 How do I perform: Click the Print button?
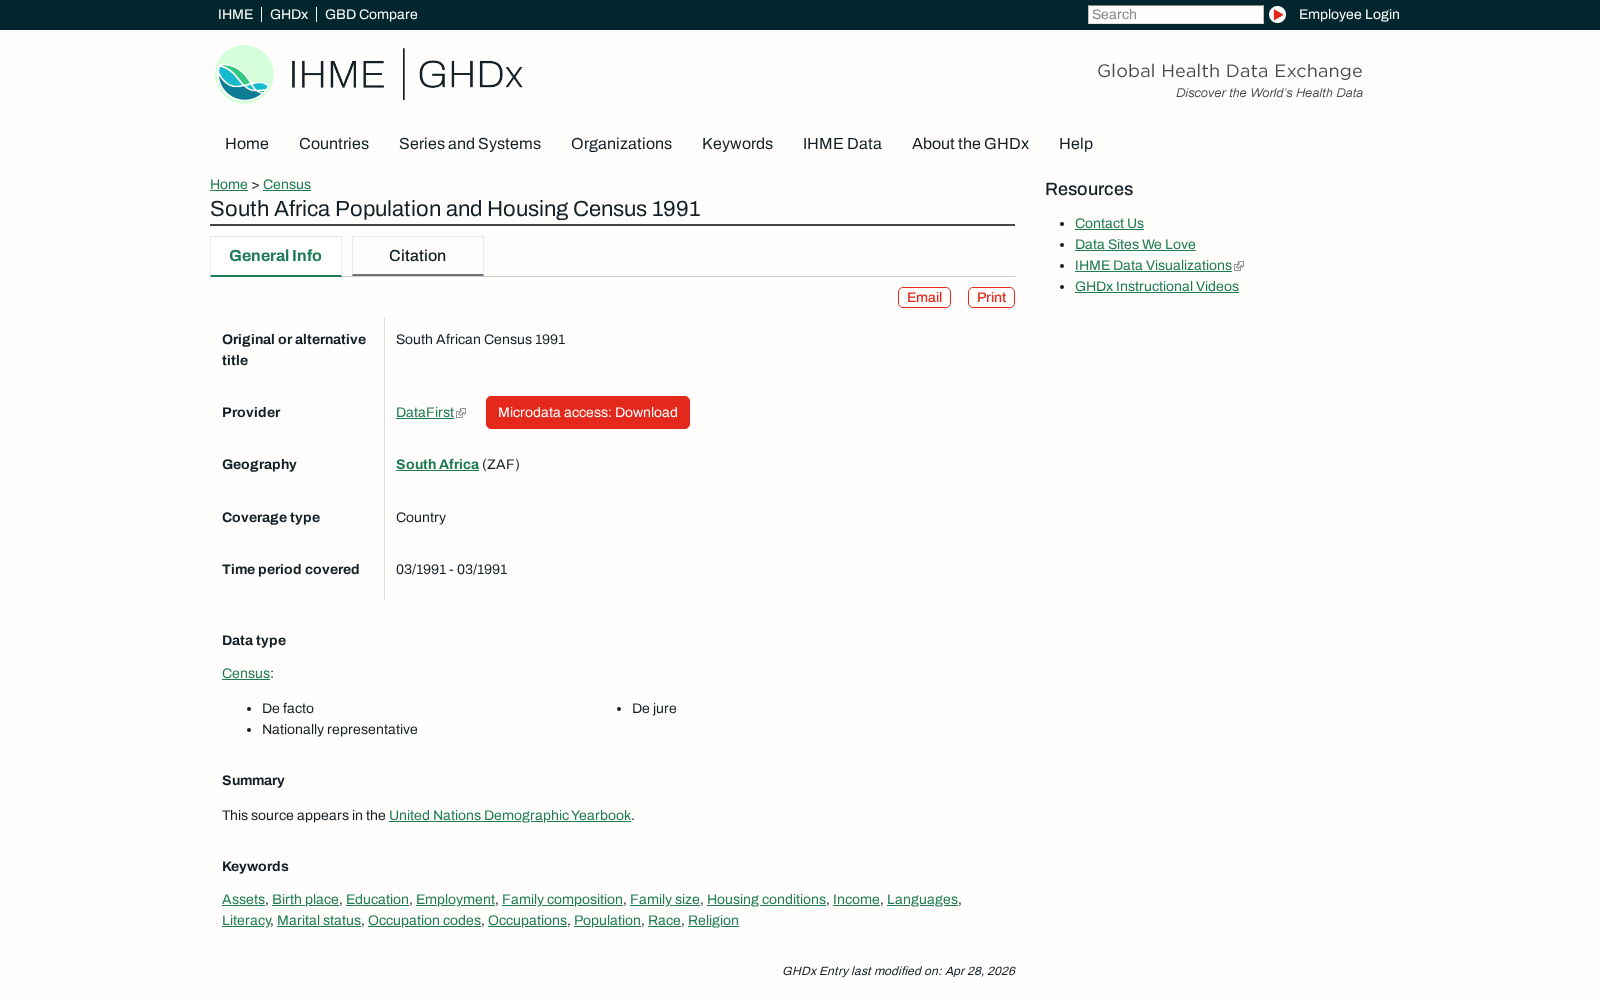click(x=991, y=298)
